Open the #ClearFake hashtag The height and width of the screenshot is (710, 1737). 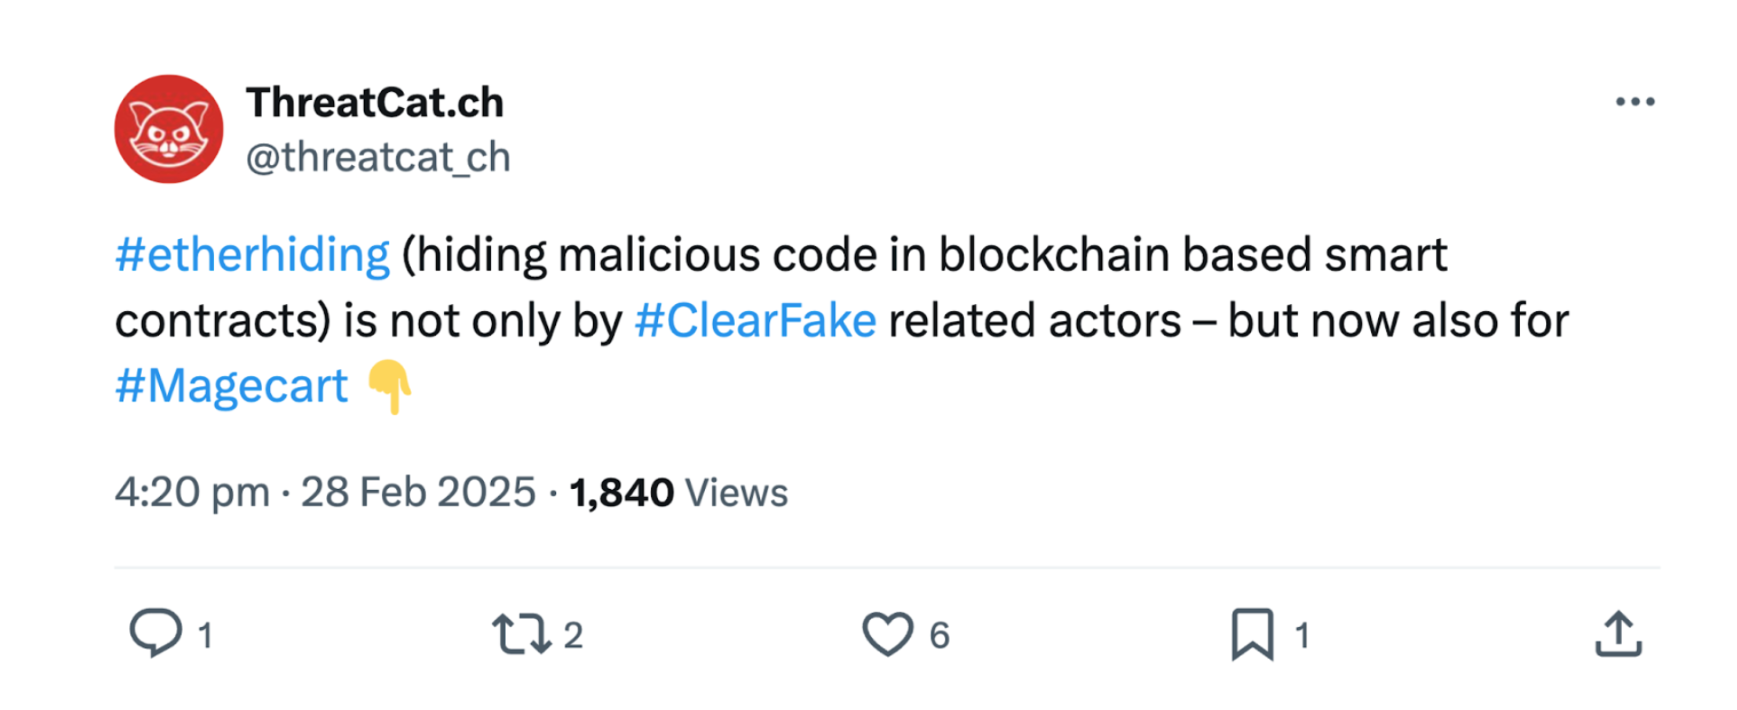[x=755, y=321]
